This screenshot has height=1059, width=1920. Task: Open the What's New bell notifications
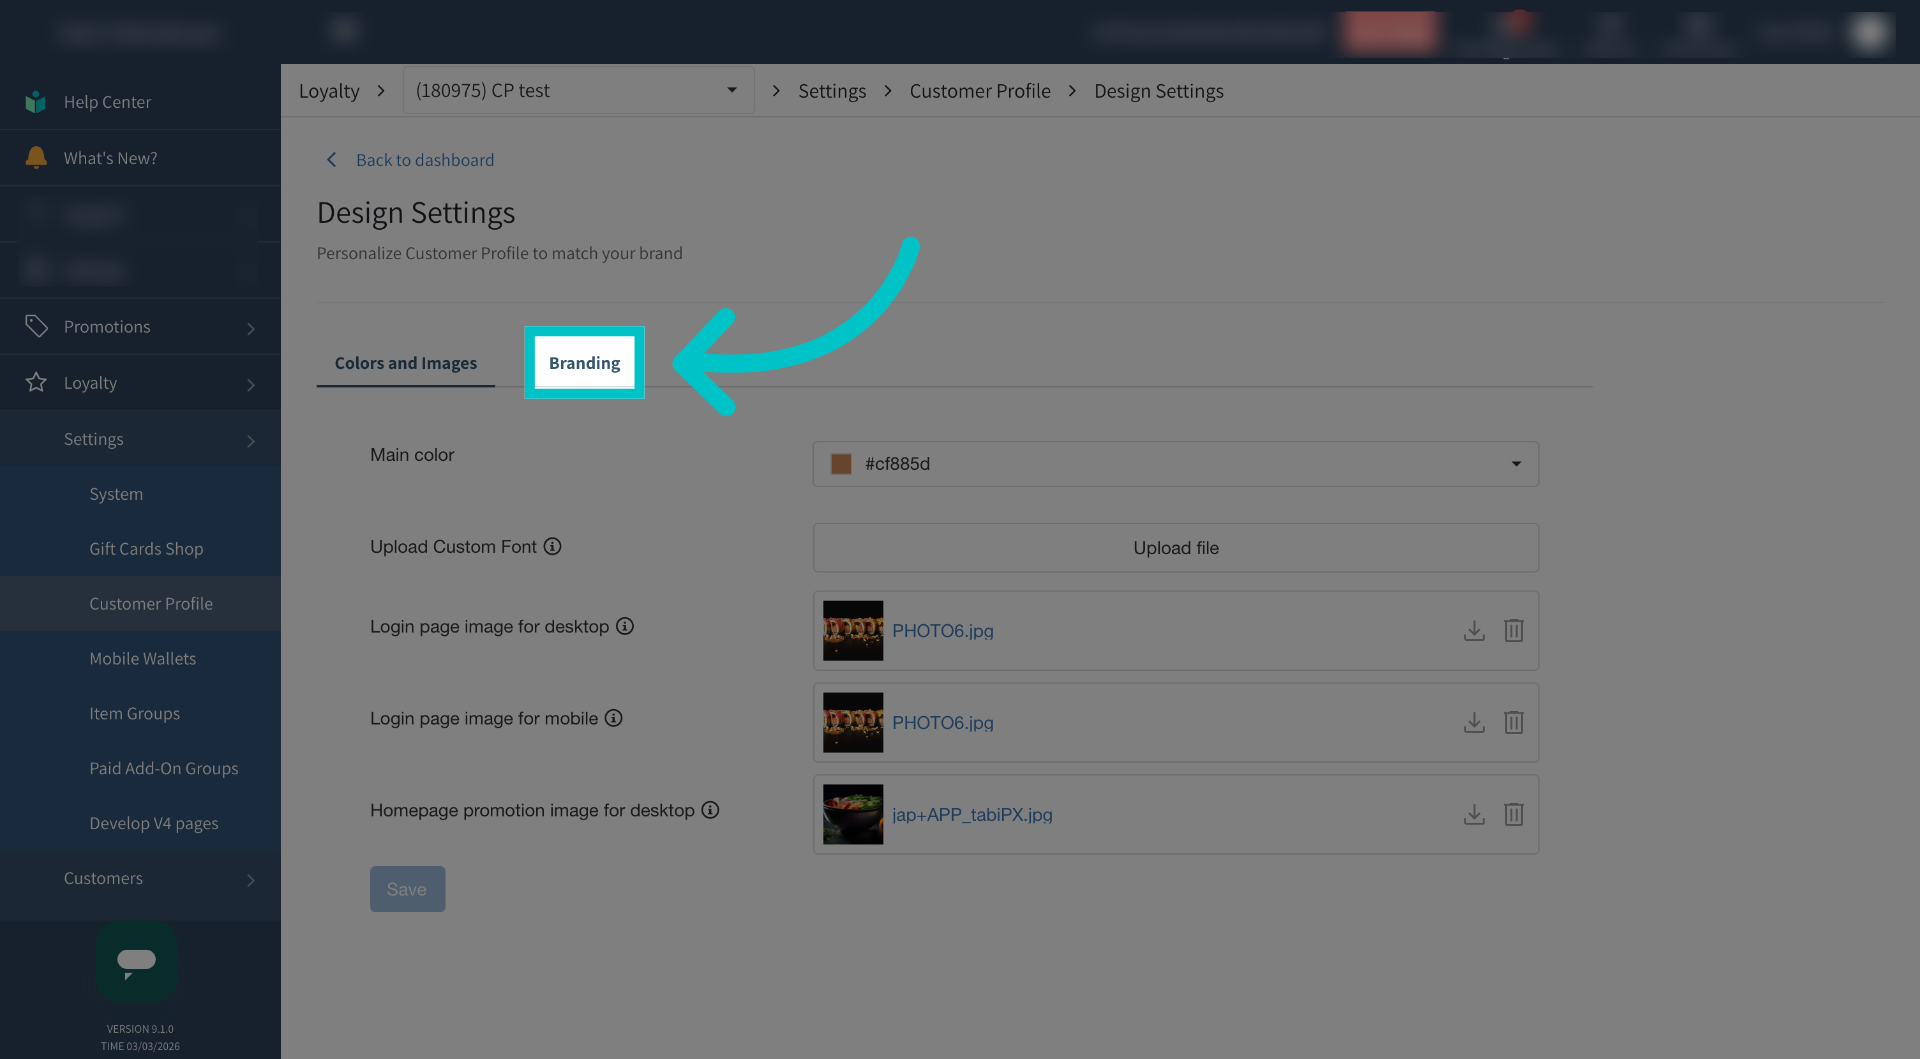pos(37,158)
